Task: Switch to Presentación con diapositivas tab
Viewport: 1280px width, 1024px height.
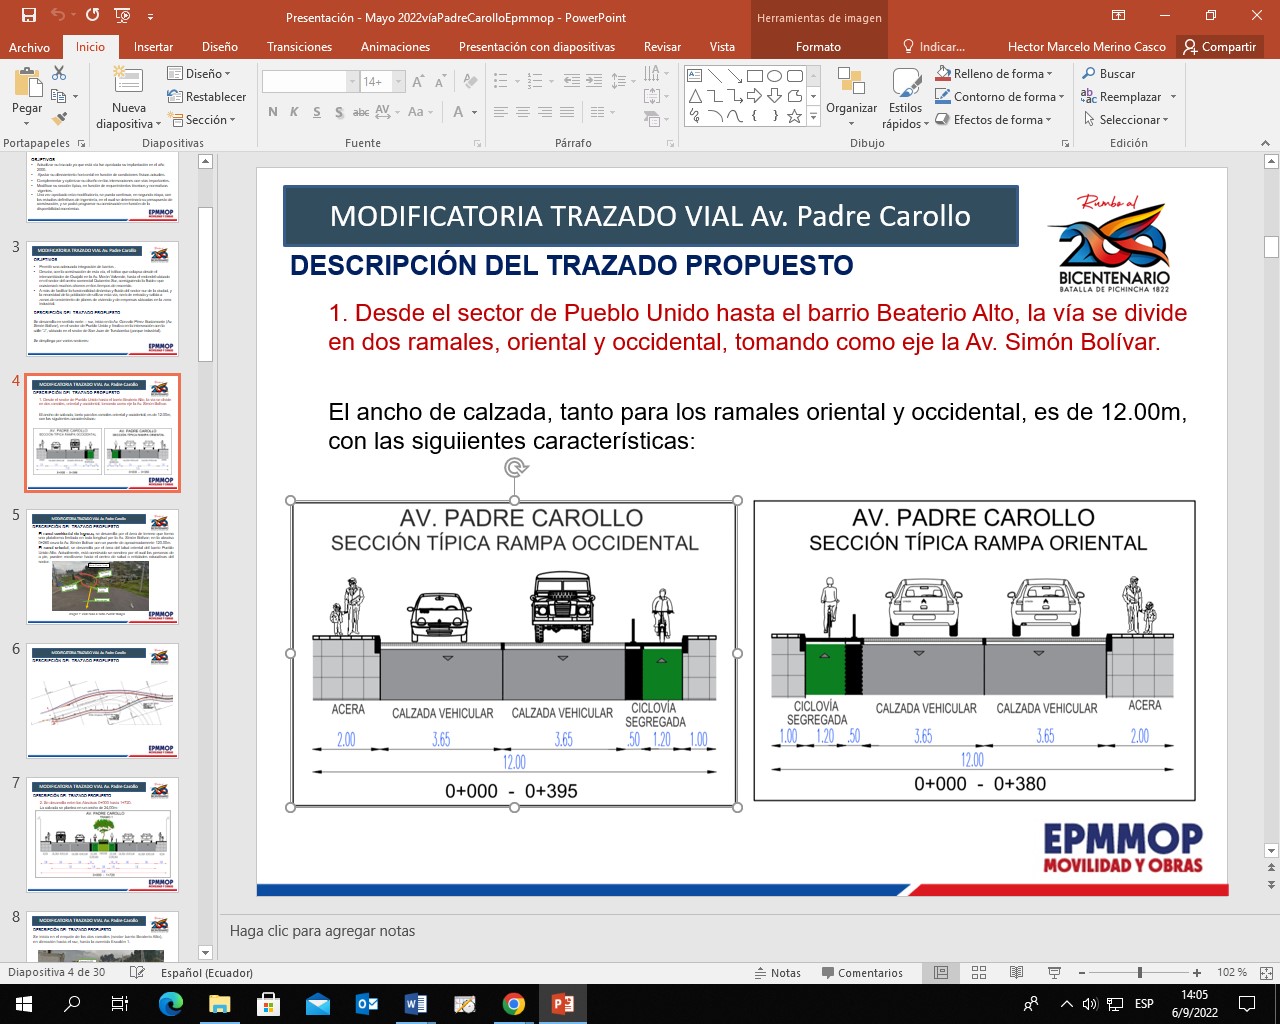Action: coord(537,47)
